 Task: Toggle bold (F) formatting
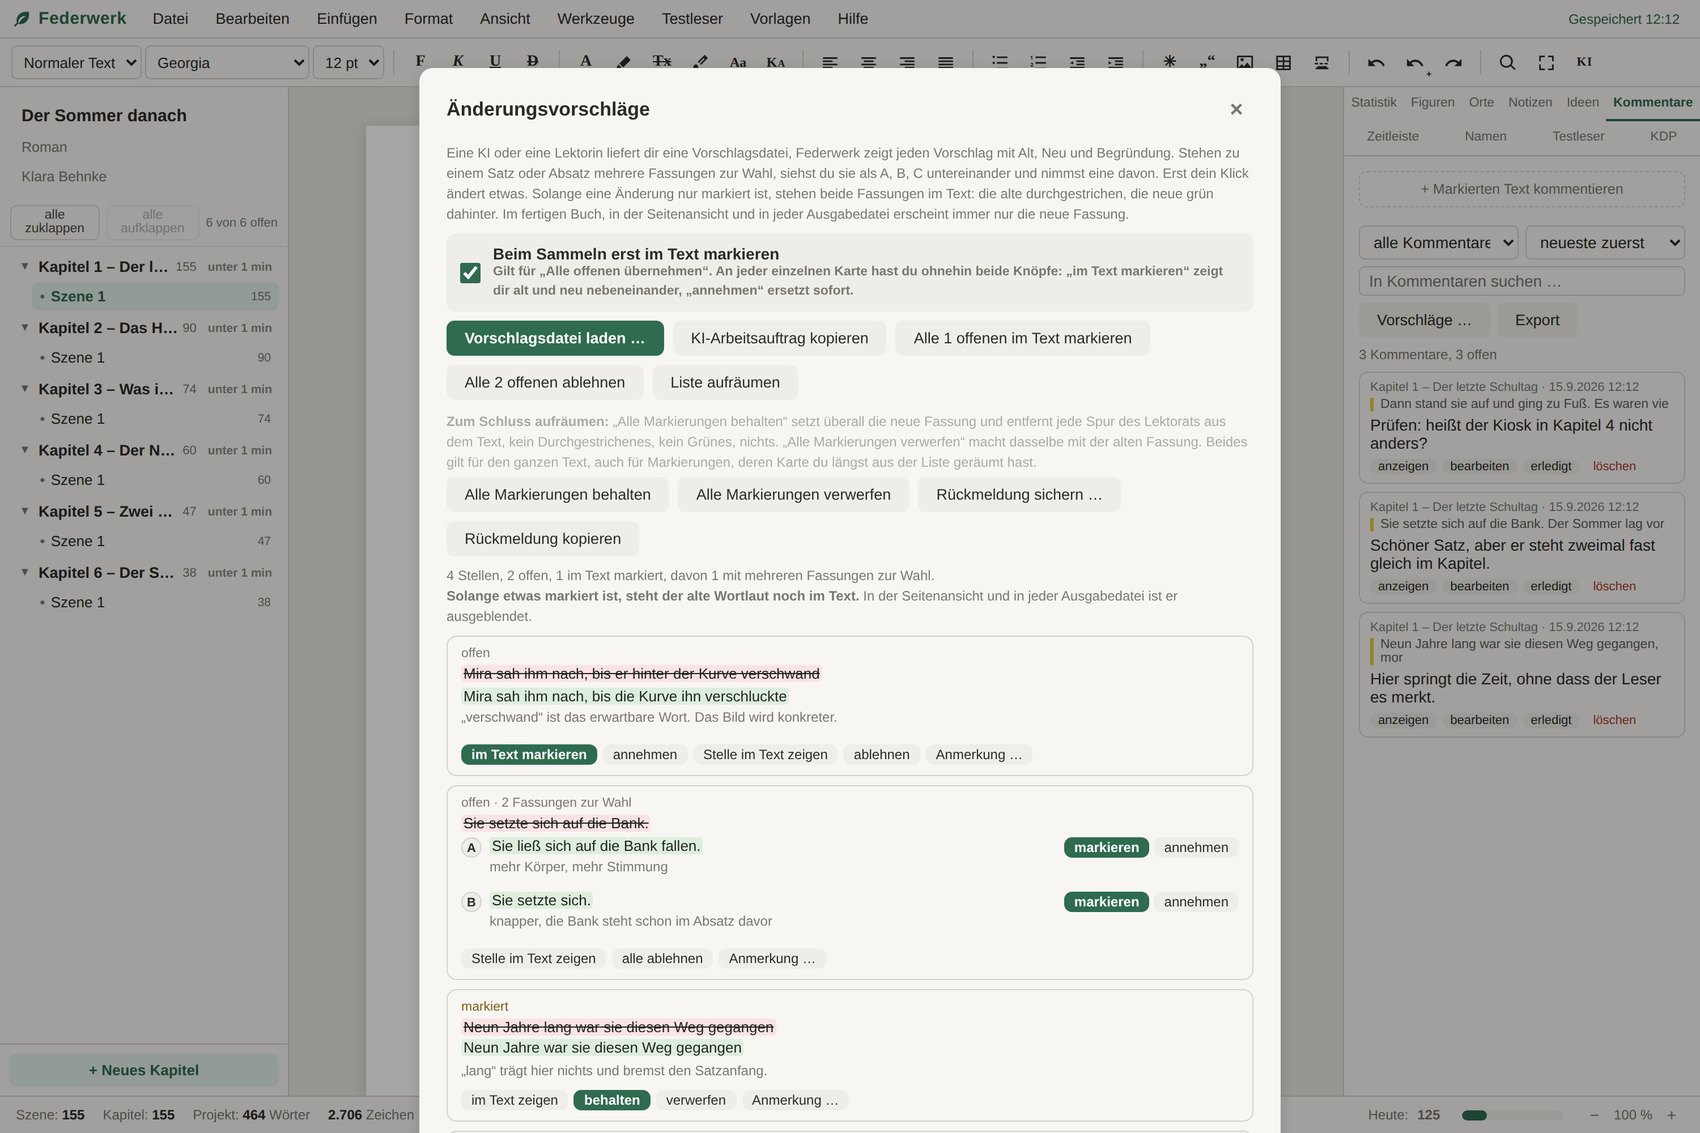420,62
